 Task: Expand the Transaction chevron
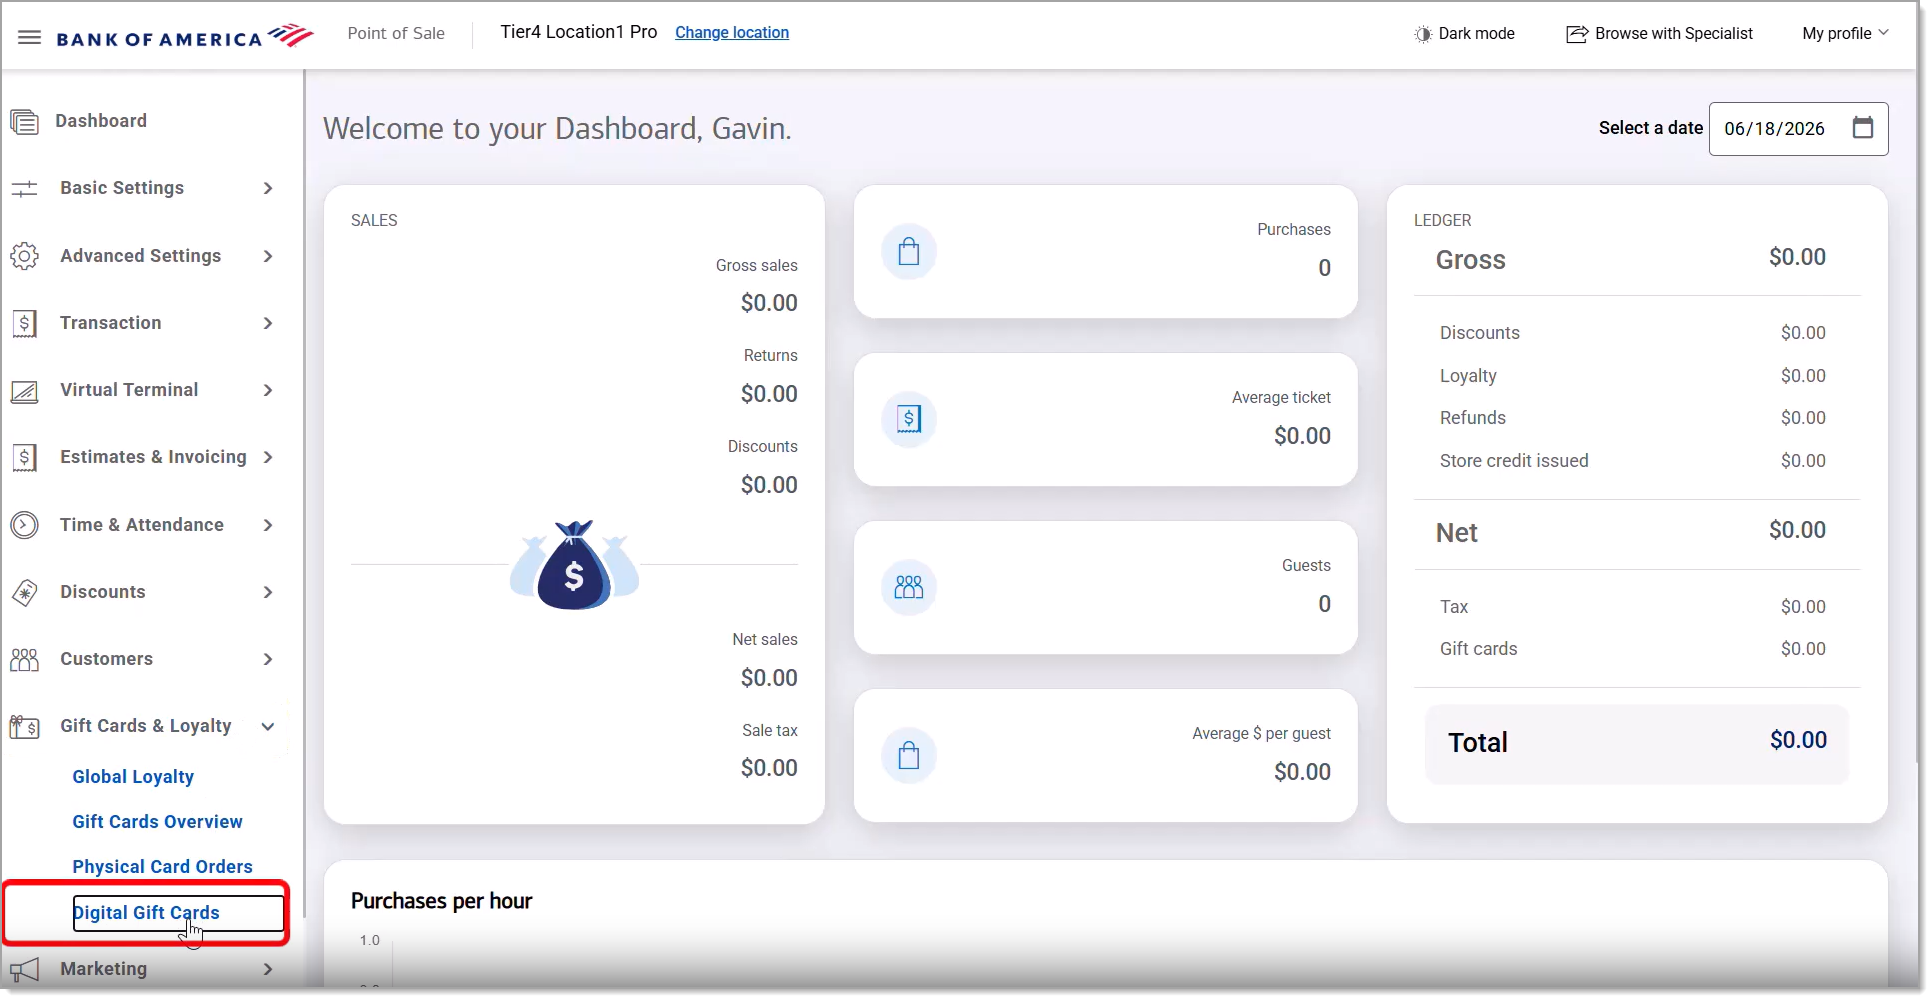pos(268,324)
